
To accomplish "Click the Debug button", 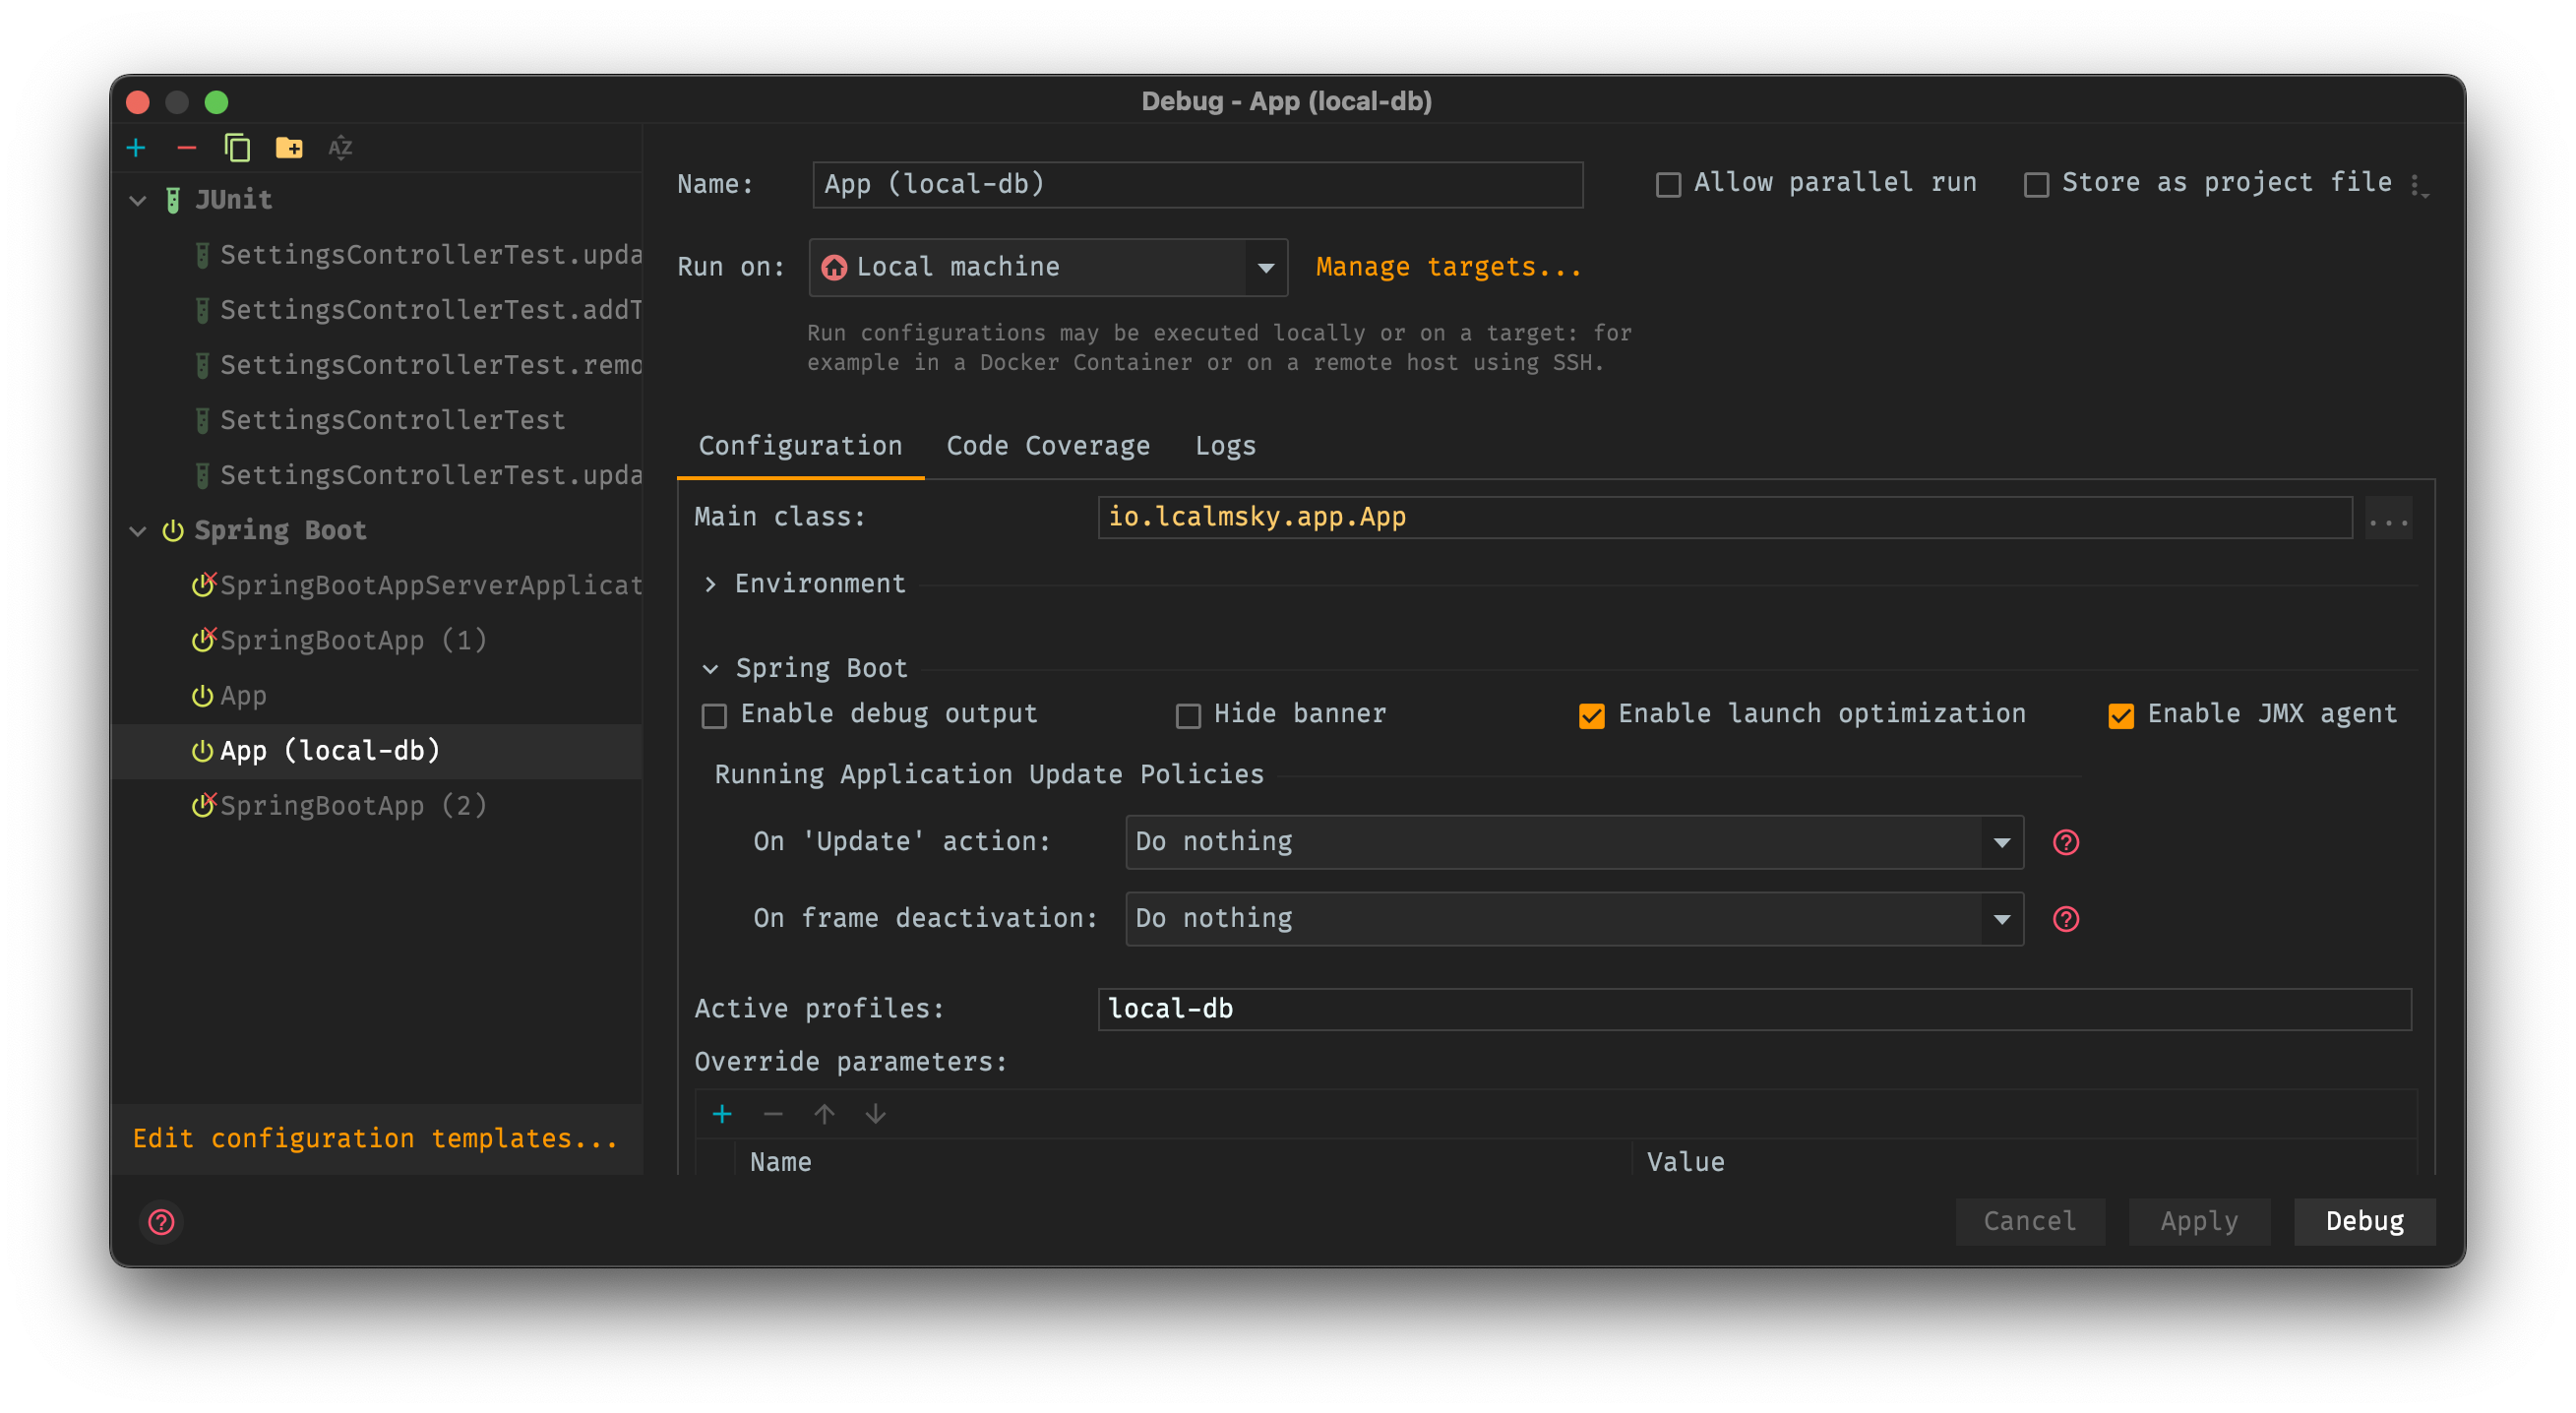I will click(x=2364, y=1221).
